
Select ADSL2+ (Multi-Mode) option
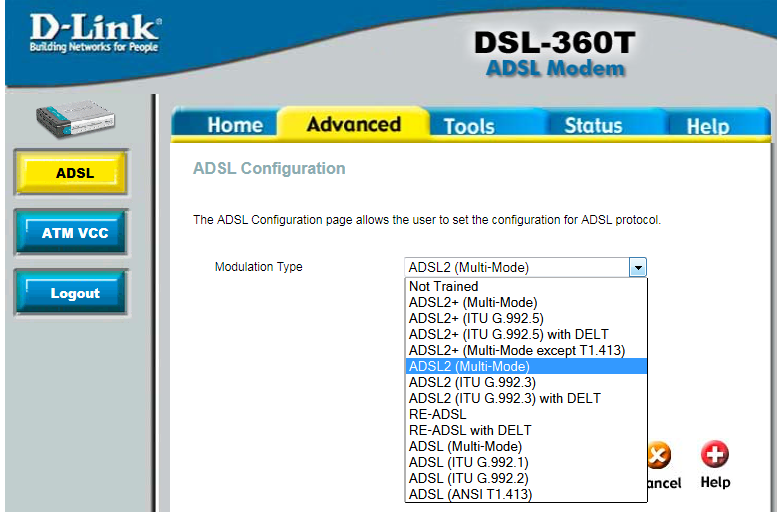526,302
